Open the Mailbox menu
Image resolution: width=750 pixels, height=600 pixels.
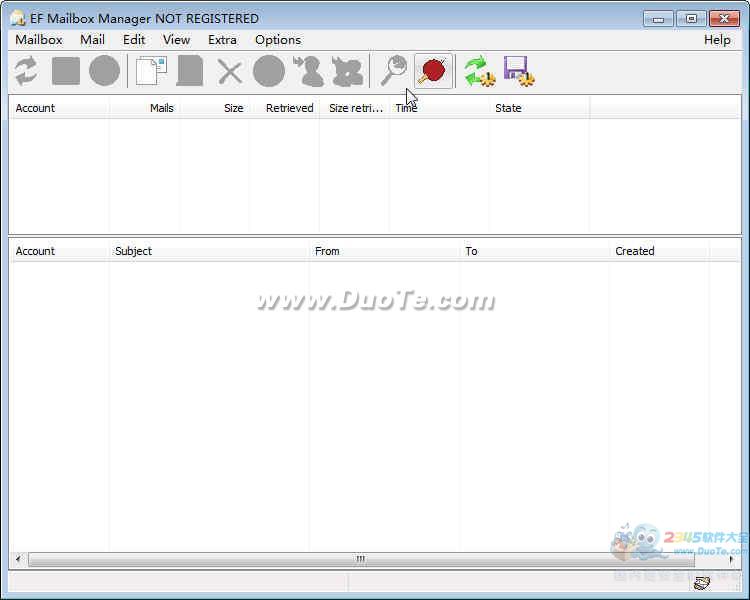point(39,40)
